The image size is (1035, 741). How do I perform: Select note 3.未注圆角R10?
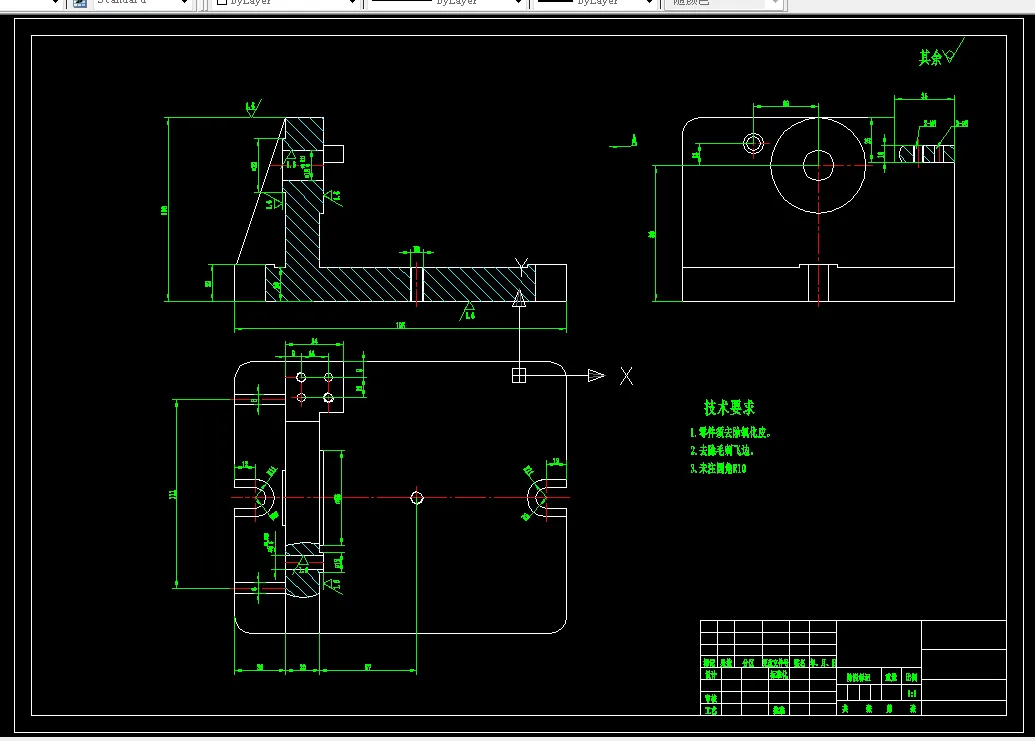(x=718, y=468)
